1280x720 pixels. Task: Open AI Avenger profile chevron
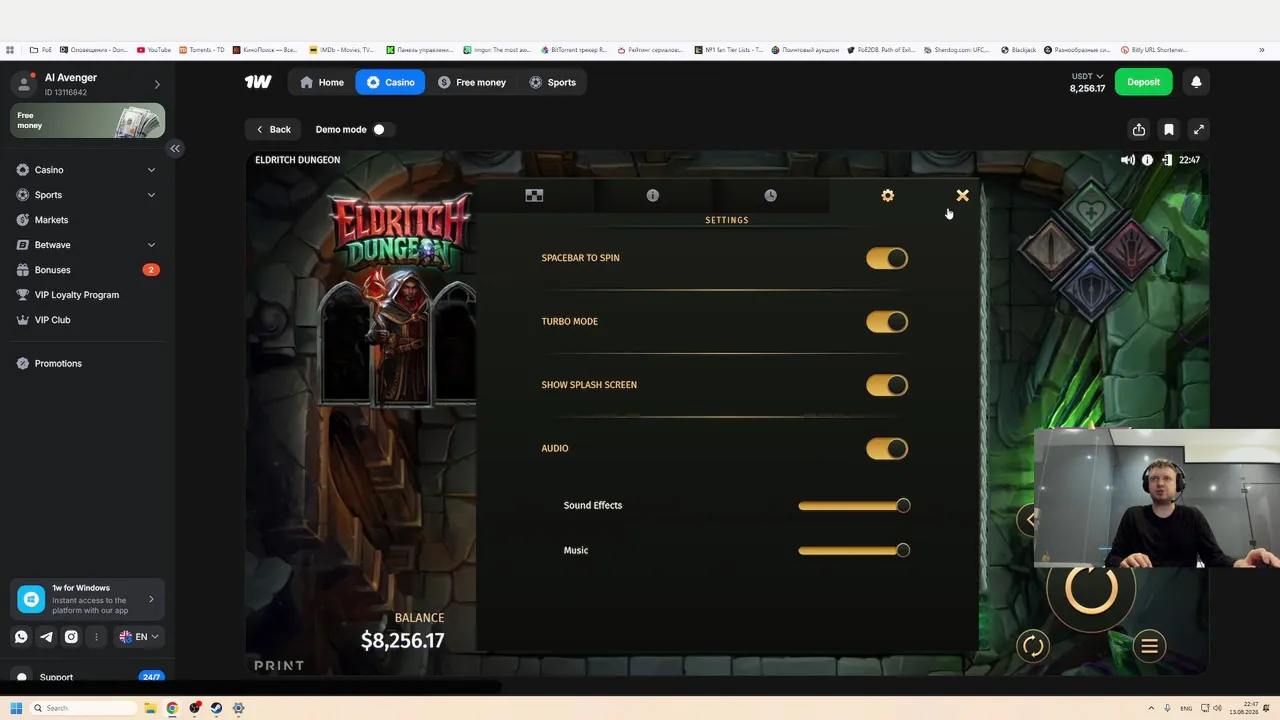tap(156, 84)
